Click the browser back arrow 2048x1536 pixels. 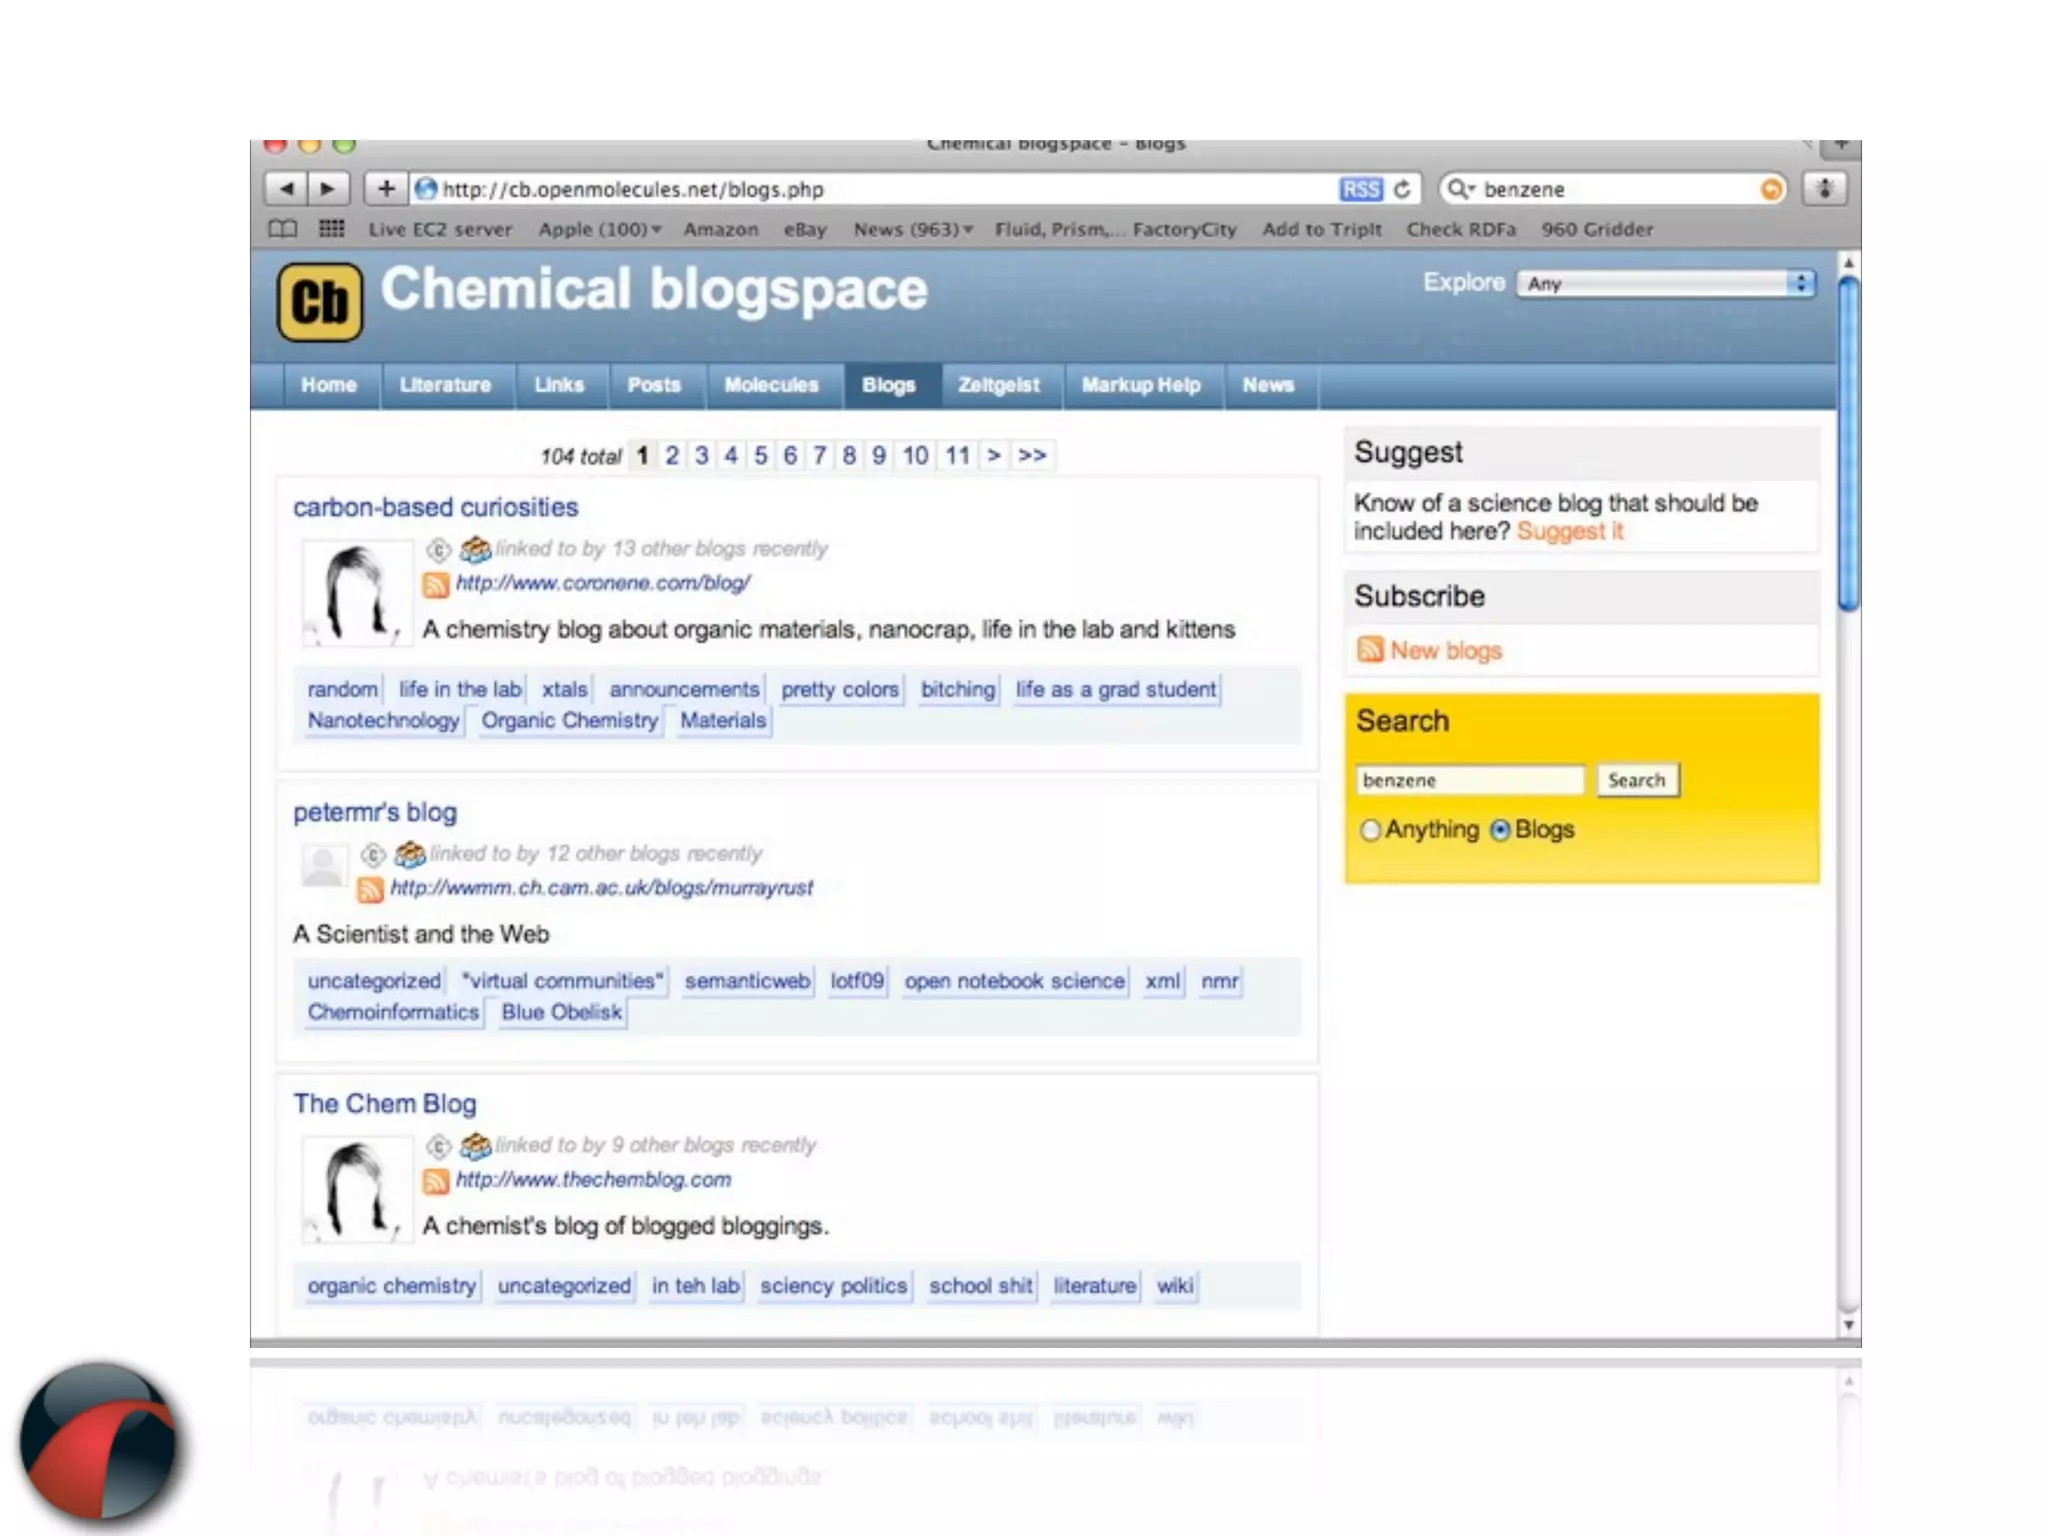(287, 189)
